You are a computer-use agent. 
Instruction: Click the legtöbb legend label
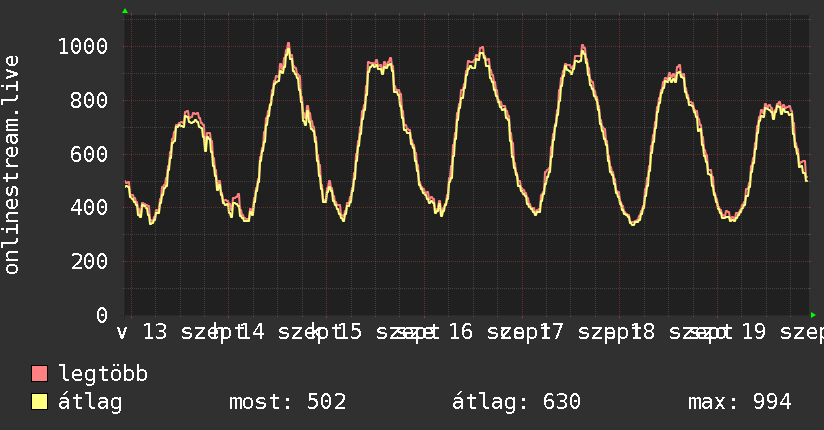pyautogui.click(x=103, y=374)
